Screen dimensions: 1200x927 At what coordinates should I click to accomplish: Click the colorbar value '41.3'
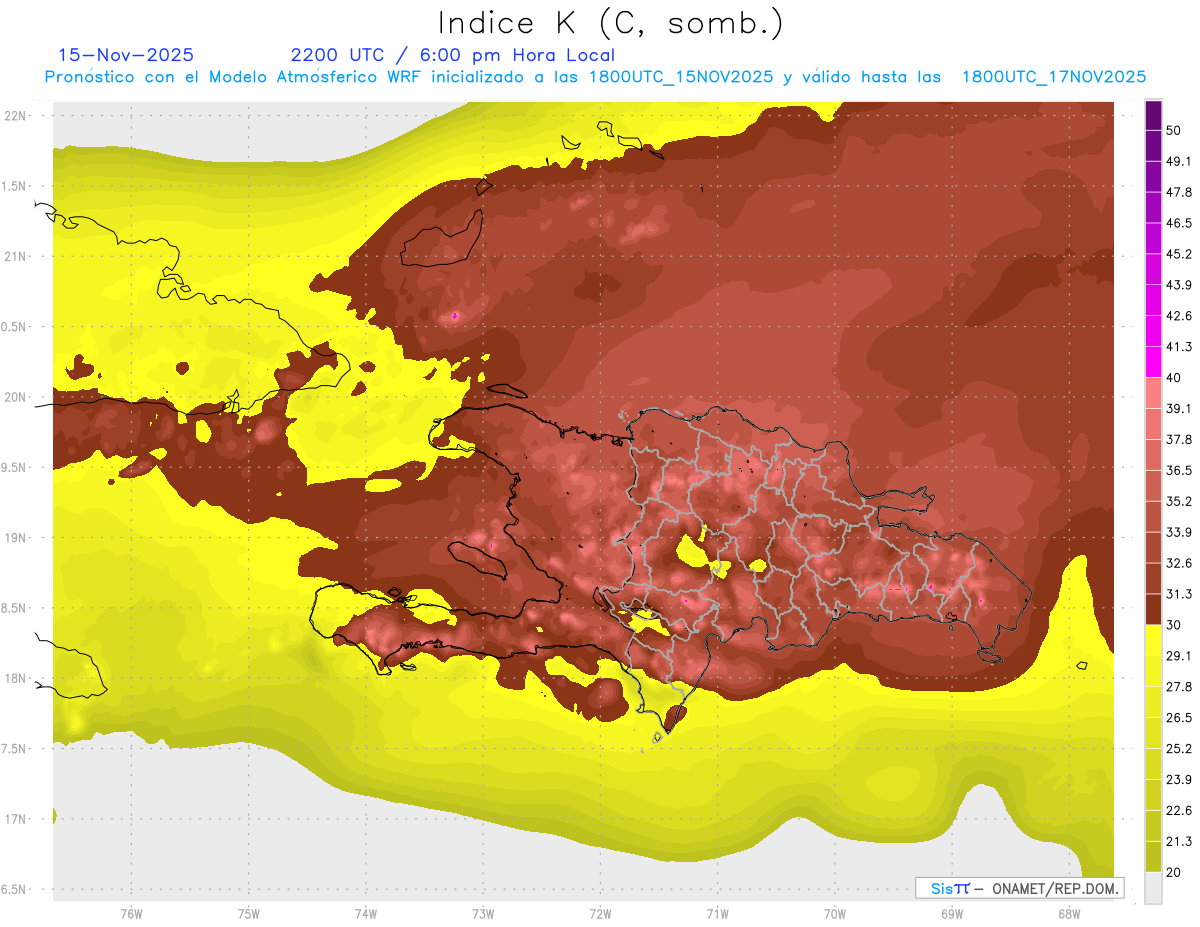1180,347
